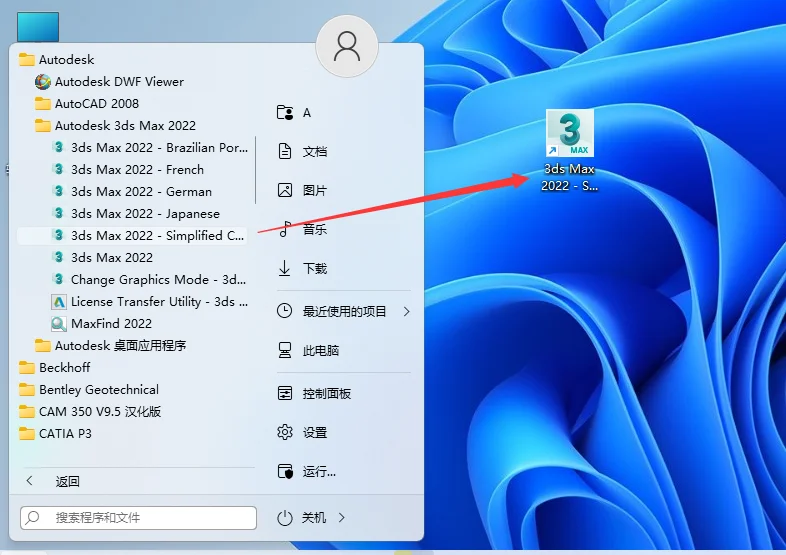786x555 pixels.
Task: Launch 3ds Max 2022 - Simplified Chinese
Action: pos(132,236)
